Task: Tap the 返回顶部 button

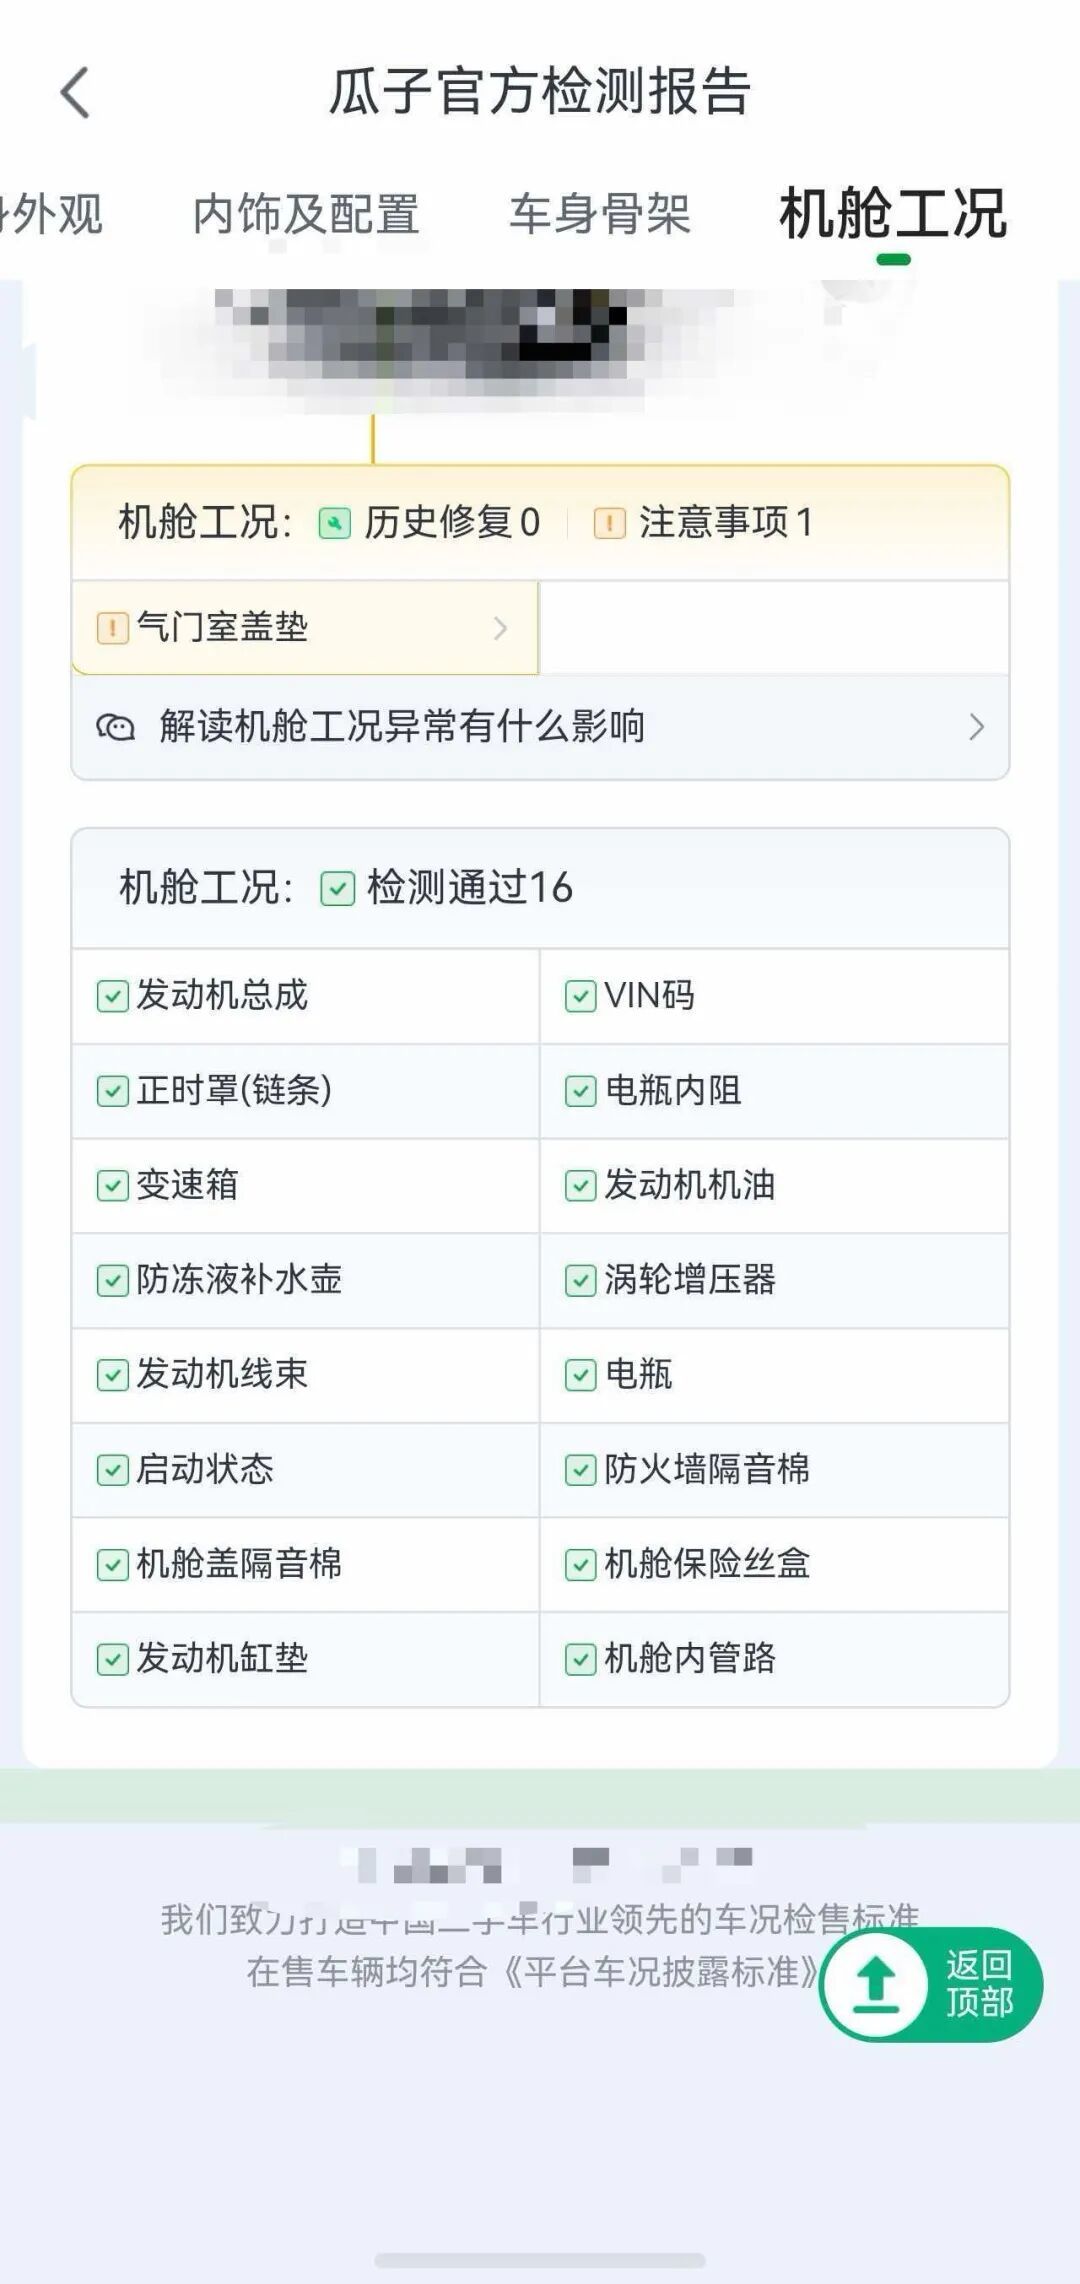Action: (931, 1984)
